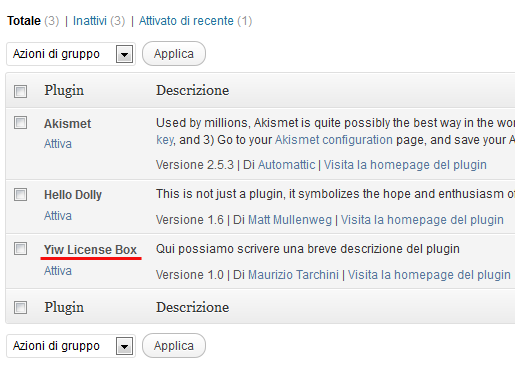Viewport: 515px width, 383px height.
Task: Visit Hello Dolly plugin homepage link
Action: click(x=422, y=220)
